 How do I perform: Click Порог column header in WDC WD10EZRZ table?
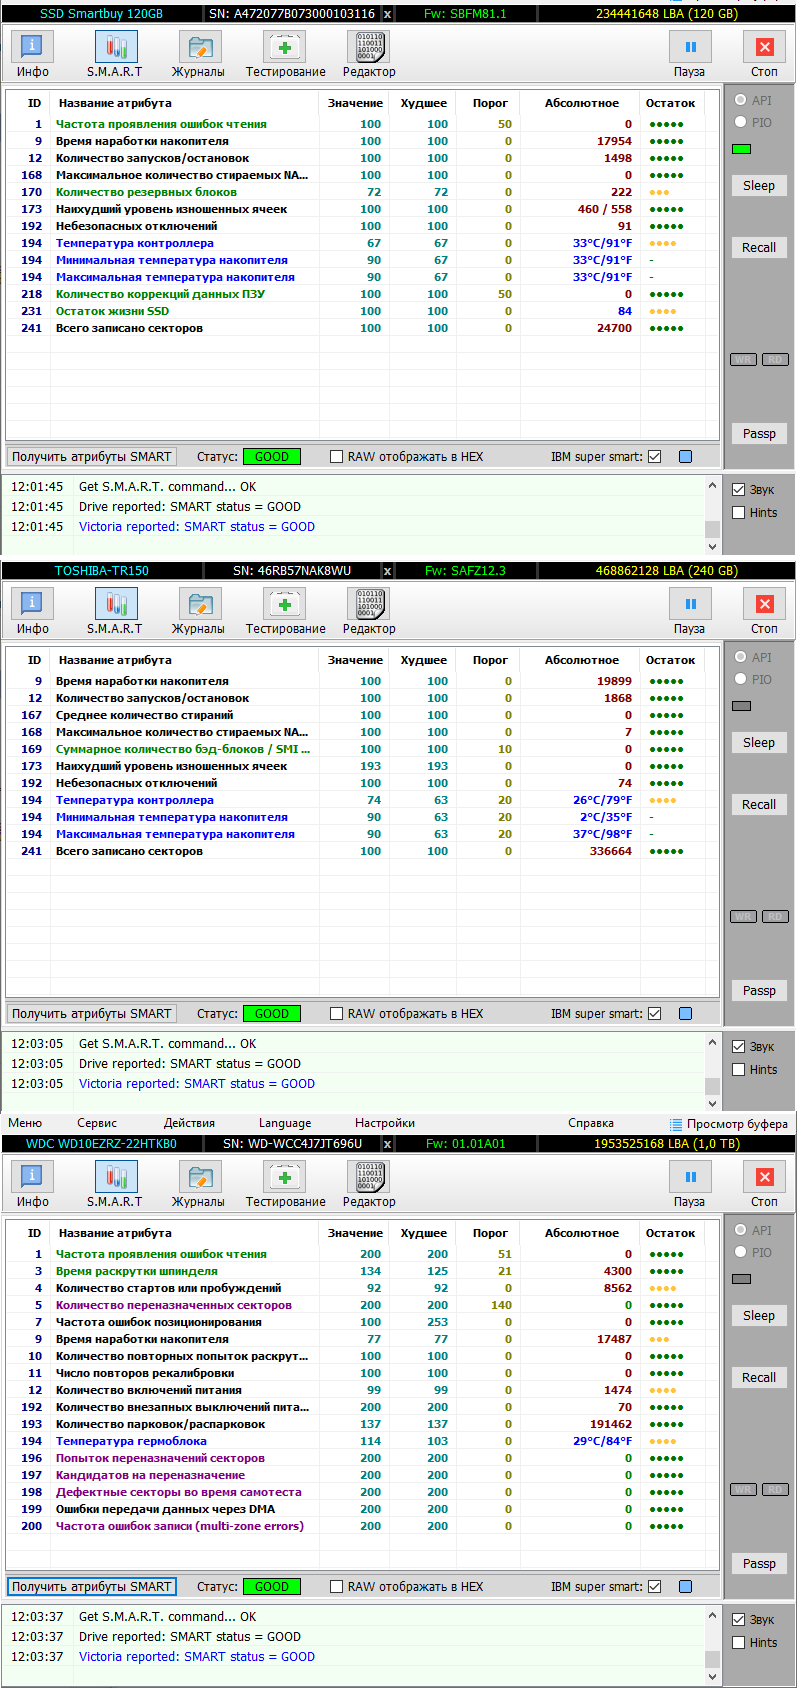click(490, 1233)
